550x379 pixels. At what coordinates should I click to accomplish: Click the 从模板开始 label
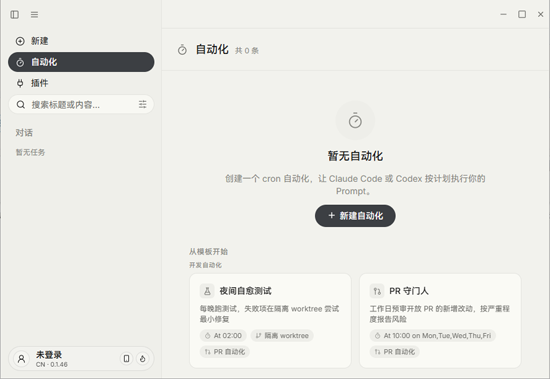[x=208, y=252]
